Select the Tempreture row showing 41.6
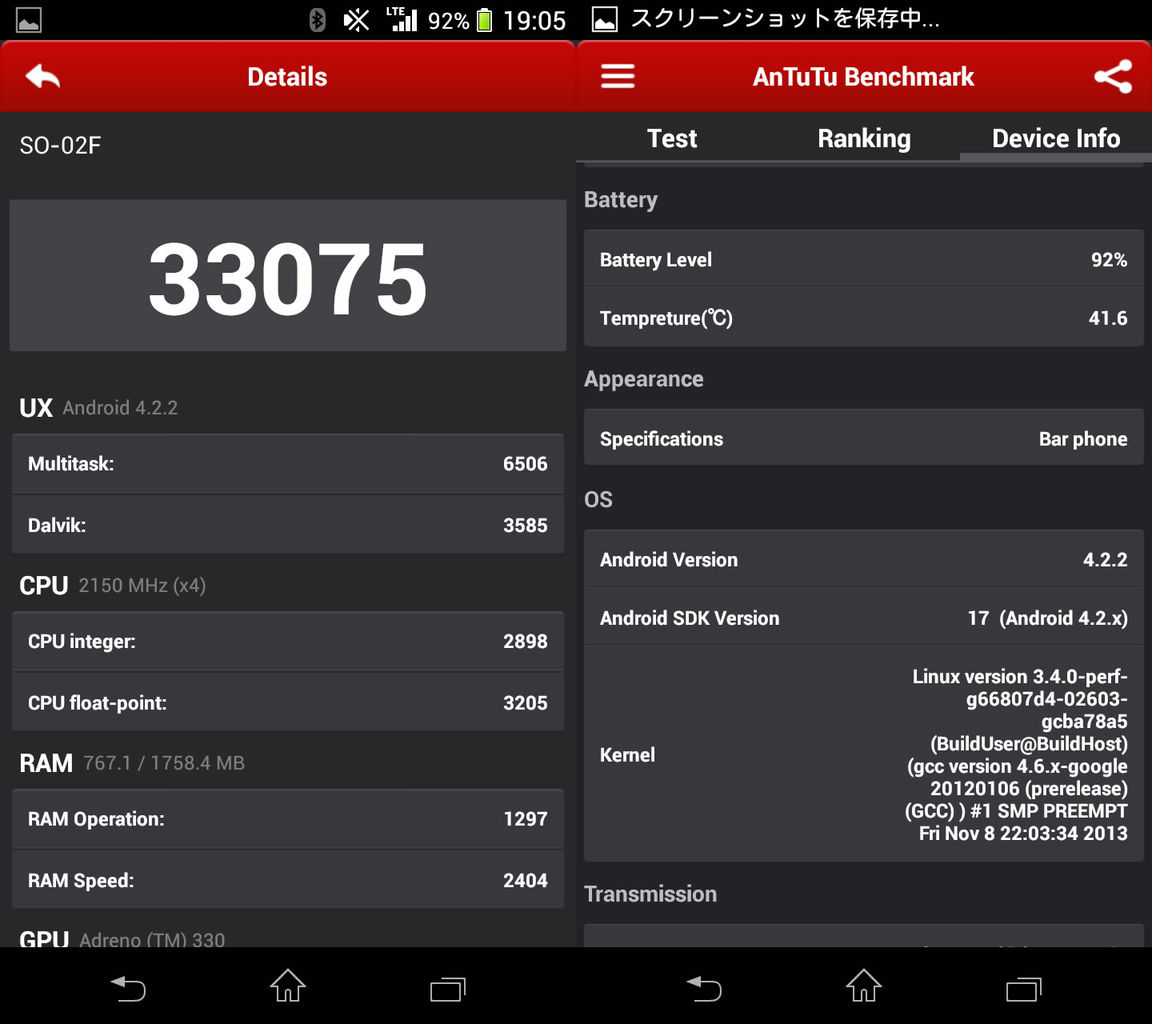The width and height of the screenshot is (1152, 1024). pos(863,317)
